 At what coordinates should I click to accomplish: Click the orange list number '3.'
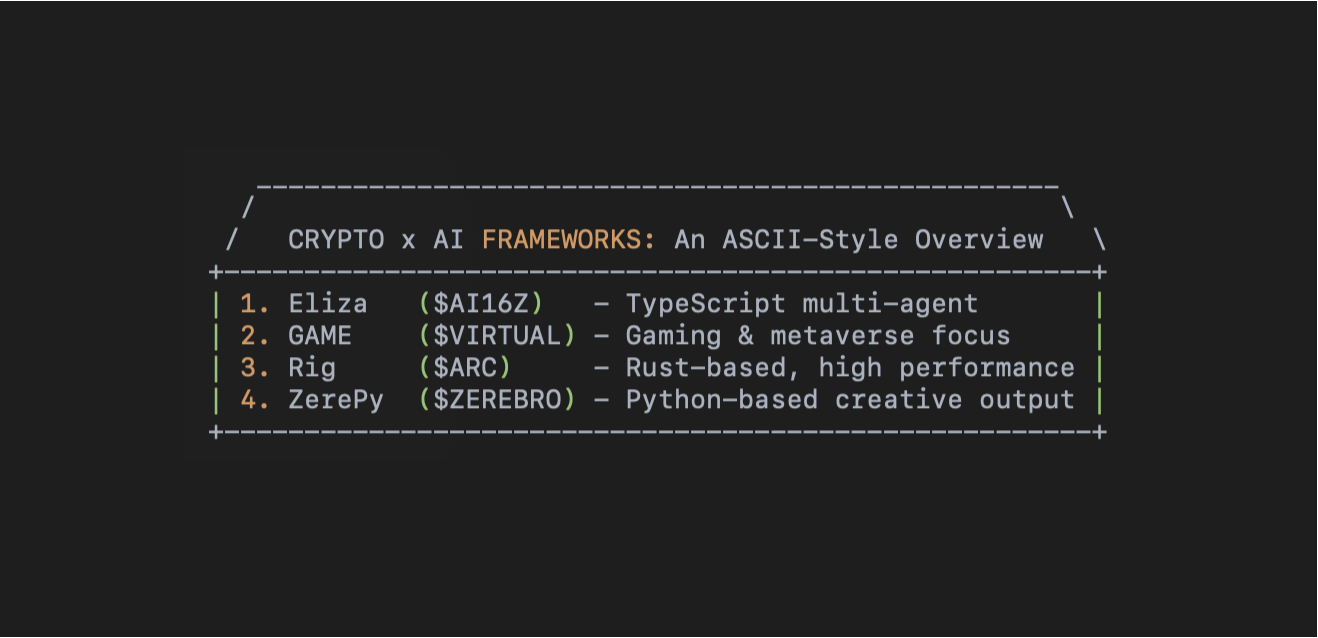pos(255,368)
